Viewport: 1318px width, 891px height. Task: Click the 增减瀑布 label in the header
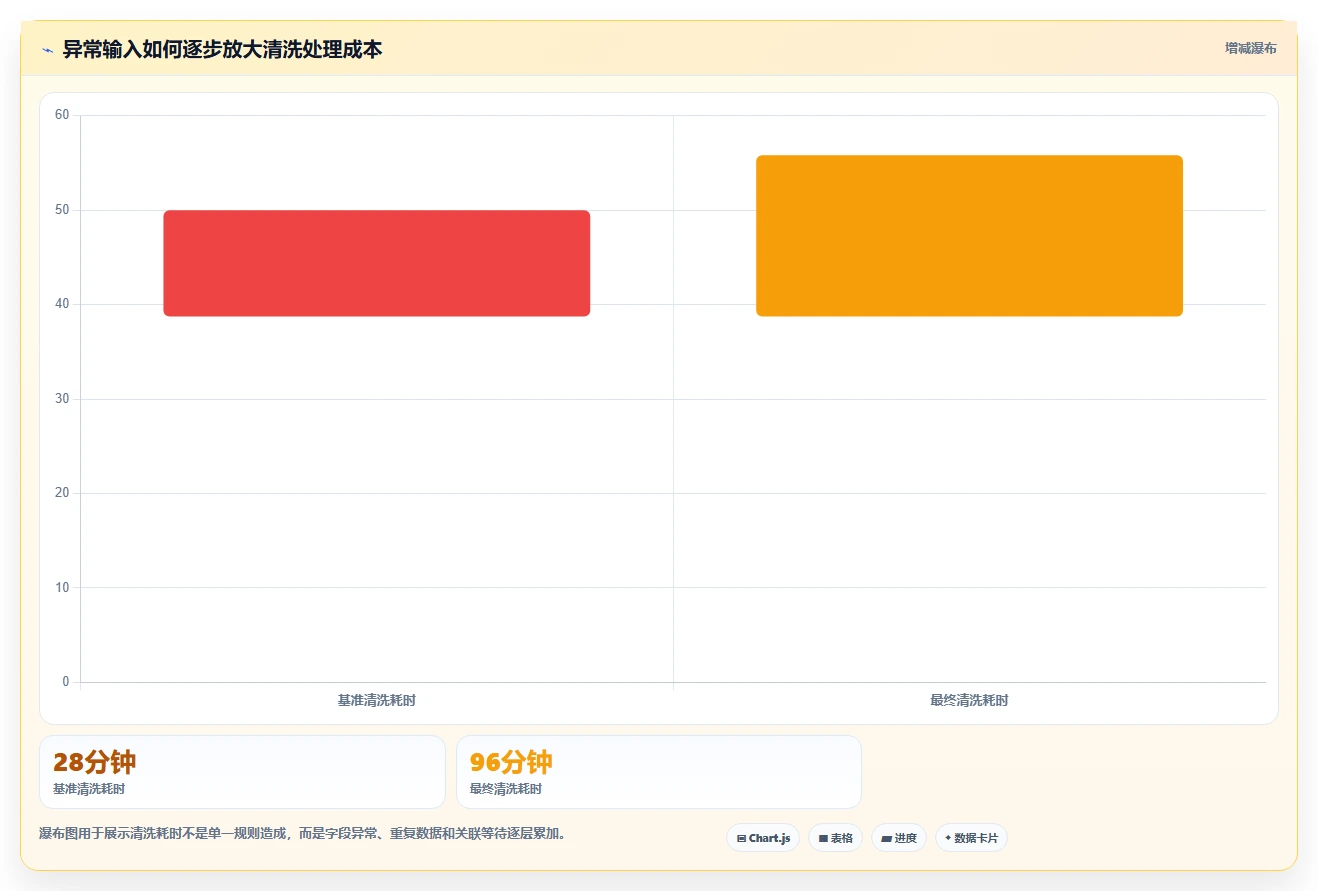[1250, 48]
